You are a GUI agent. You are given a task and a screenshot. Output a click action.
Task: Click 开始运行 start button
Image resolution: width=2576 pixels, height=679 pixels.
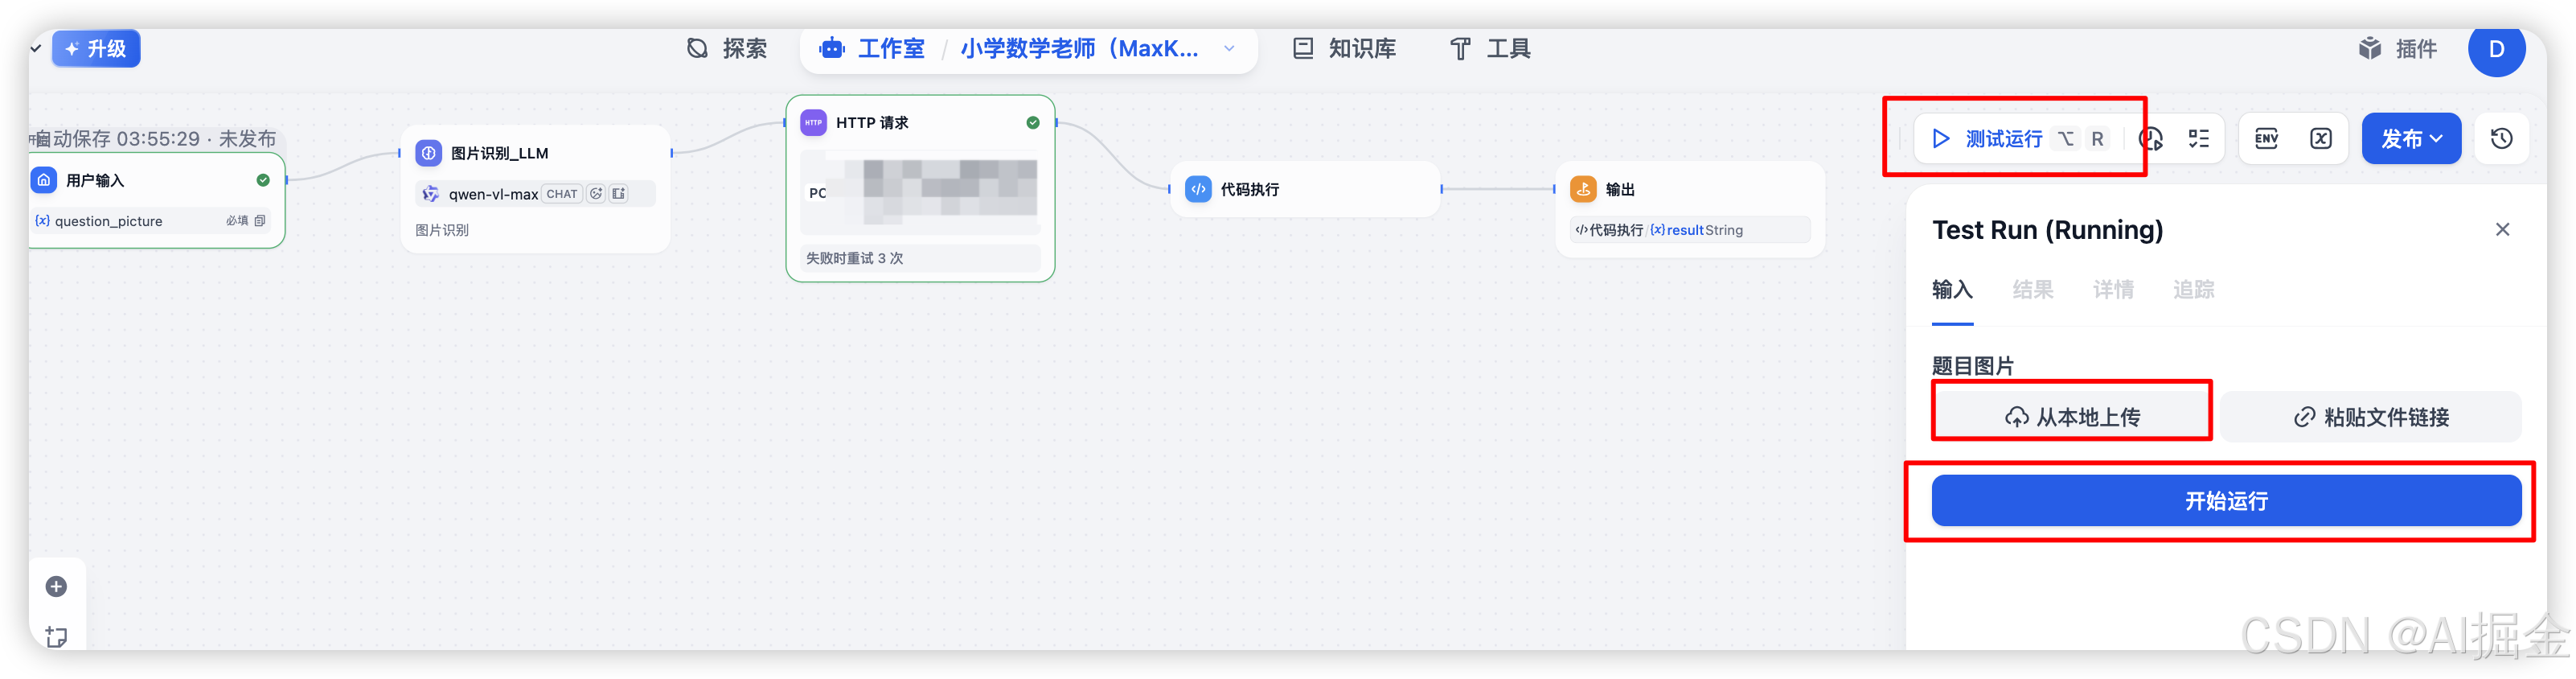point(2226,501)
